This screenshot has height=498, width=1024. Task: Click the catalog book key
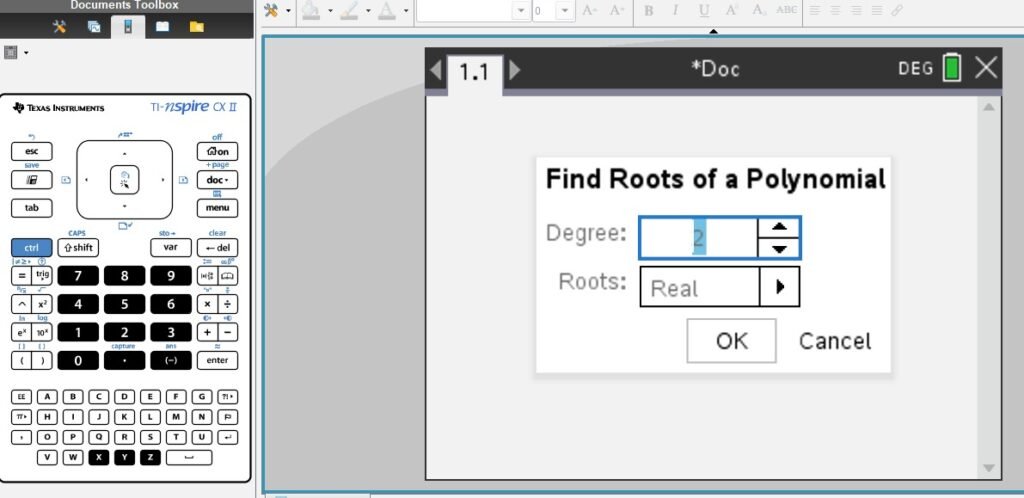click(x=228, y=276)
